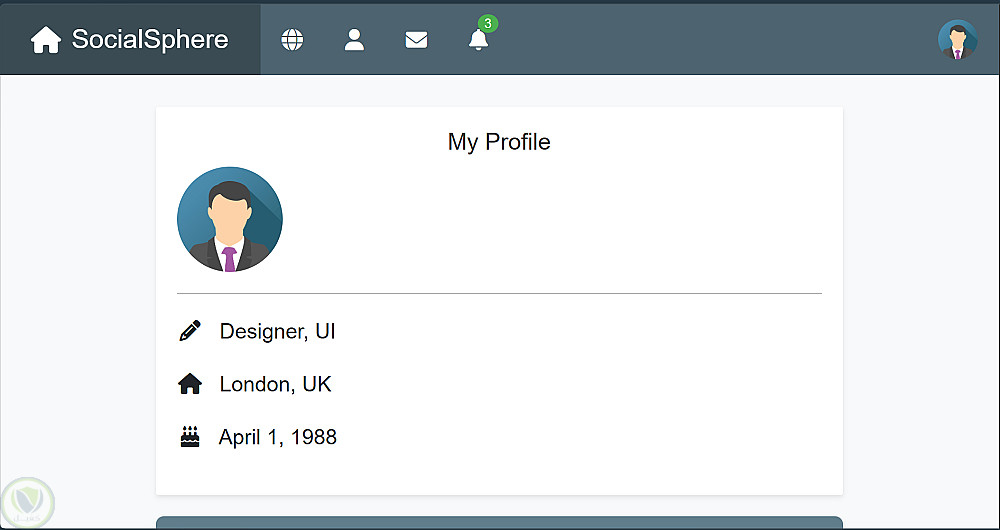The width and height of the screenshot is (1000, 530).
Task: Select the large profile picture in the card
Action: point(230,219)
